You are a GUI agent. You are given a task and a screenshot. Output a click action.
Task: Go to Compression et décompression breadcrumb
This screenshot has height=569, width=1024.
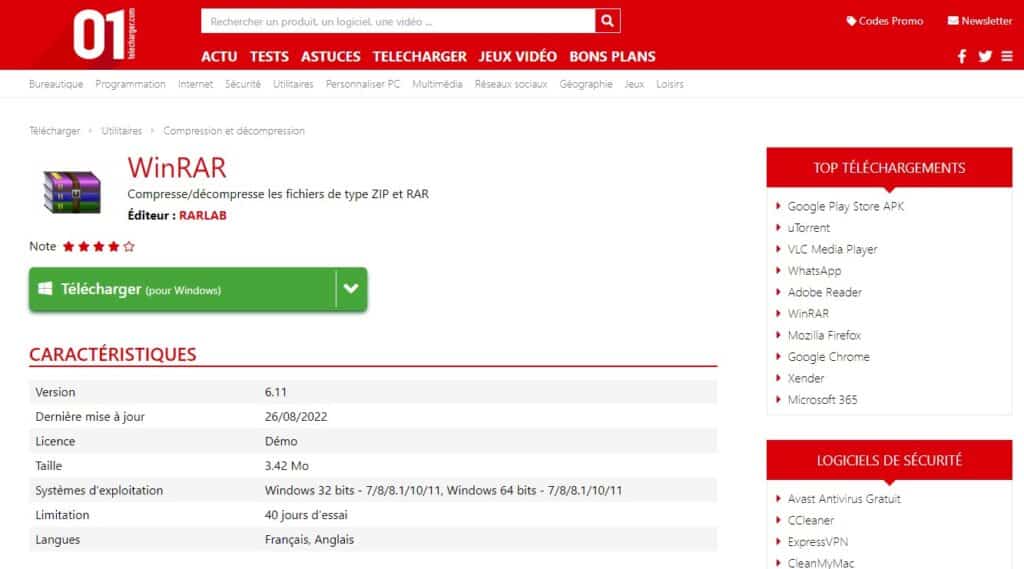234,131
